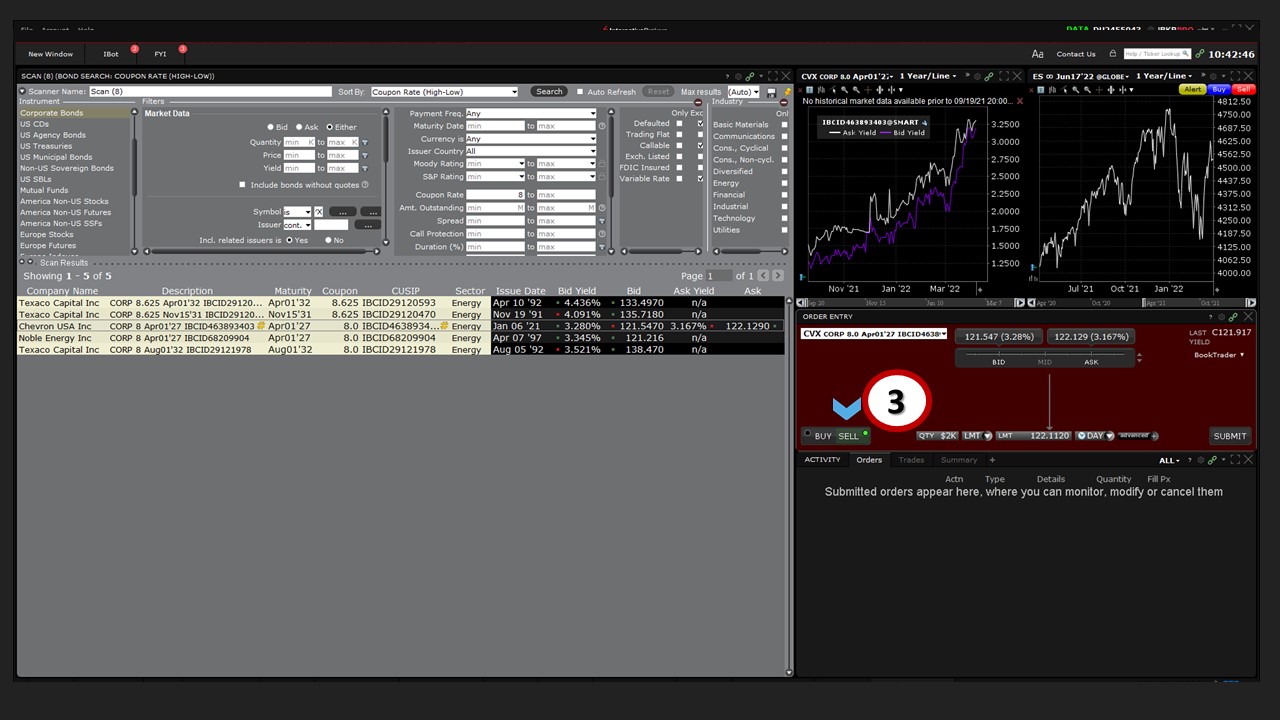Screen dimensions: 1280x720
Task: Open the FYI notifications
Action: click(160, 54)
